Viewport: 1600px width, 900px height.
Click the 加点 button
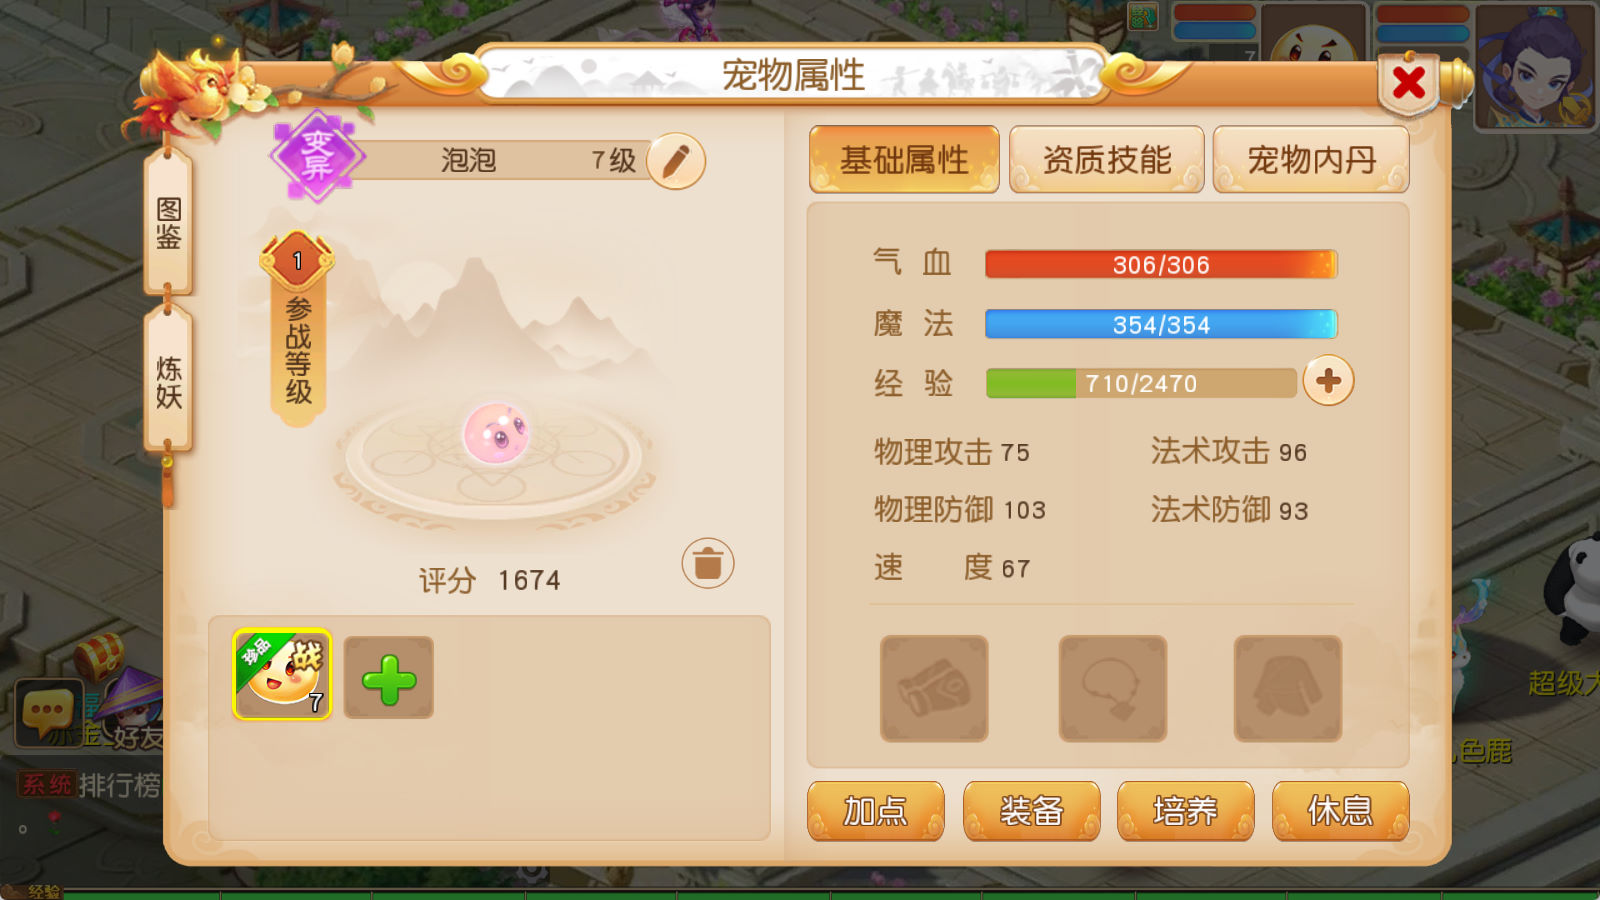coord(876,811)
